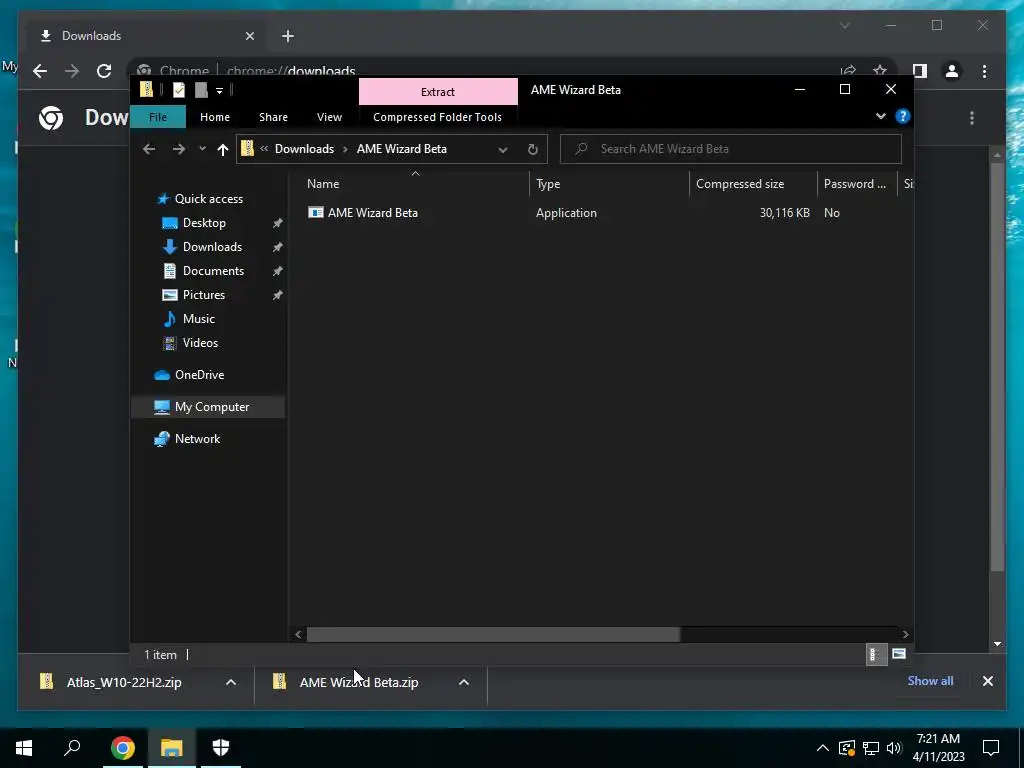The width and height of the screenshot is (1024, 768).
Task: Close the Downloads Chrome tab
Action: point(249,36)
